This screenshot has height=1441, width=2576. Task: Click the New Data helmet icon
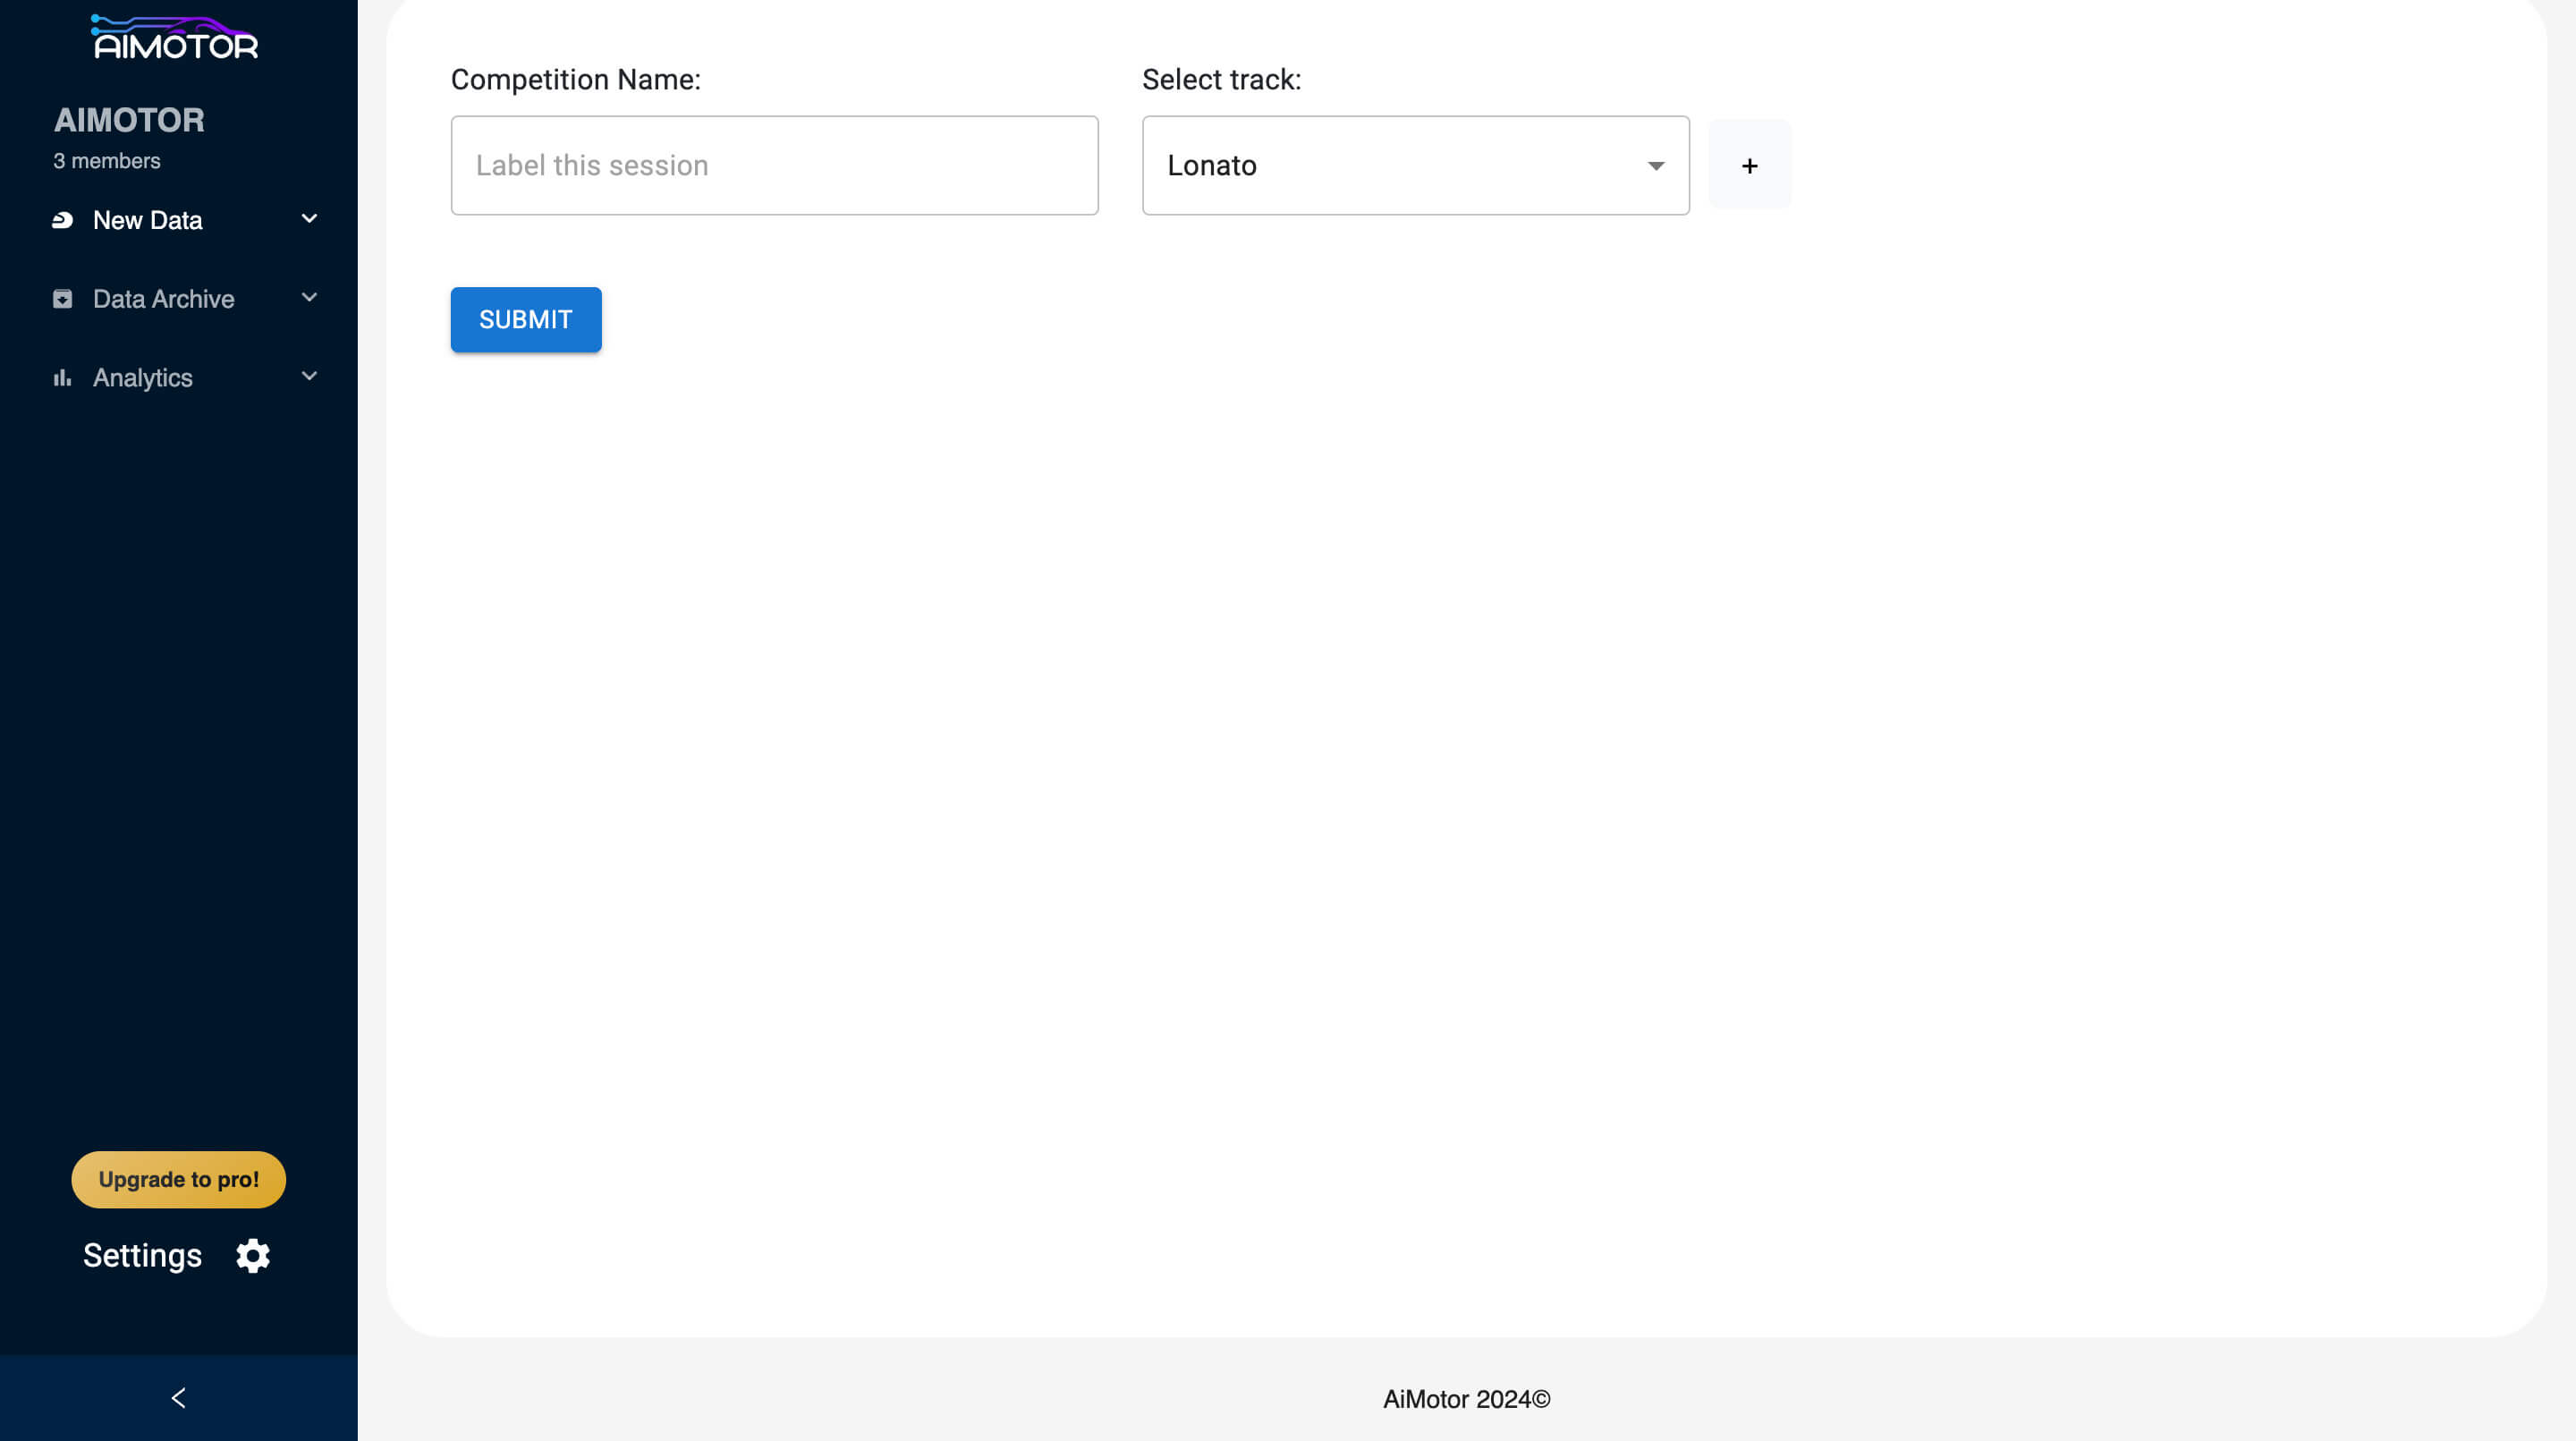[62, 220]
